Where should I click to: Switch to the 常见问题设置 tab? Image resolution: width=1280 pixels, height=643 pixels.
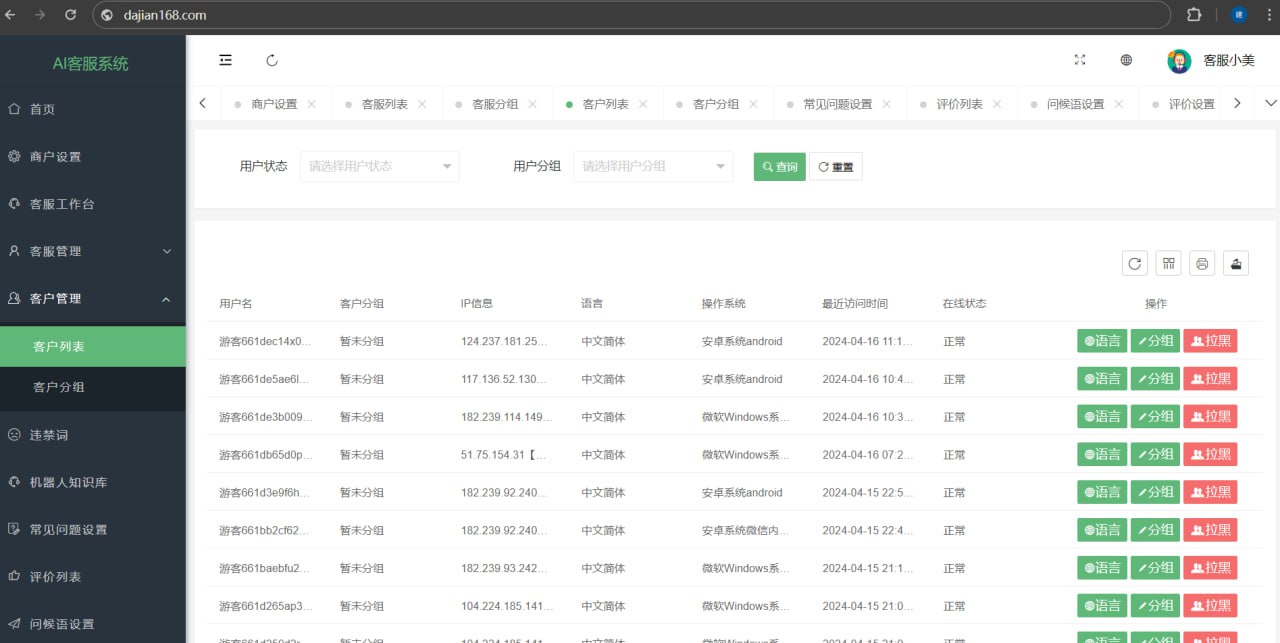(x=837, y=104)
